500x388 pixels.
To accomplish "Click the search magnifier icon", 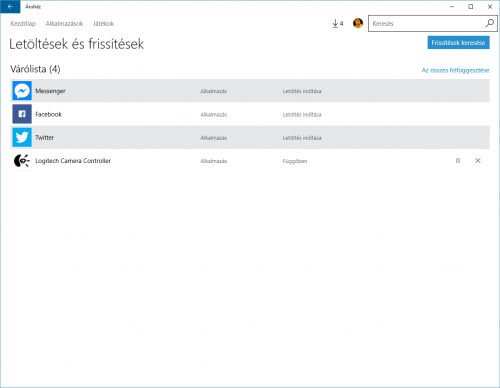I will pos(489,23).
